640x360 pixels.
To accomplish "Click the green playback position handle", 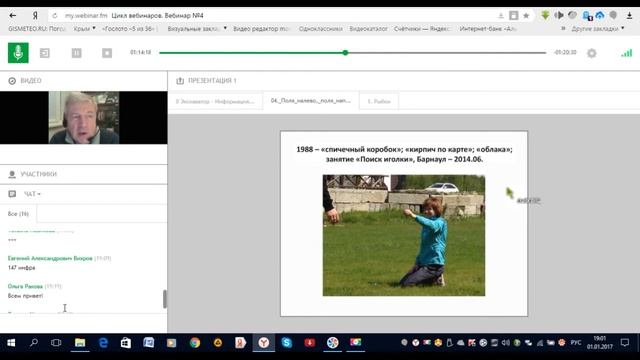I will coord(345,53).
